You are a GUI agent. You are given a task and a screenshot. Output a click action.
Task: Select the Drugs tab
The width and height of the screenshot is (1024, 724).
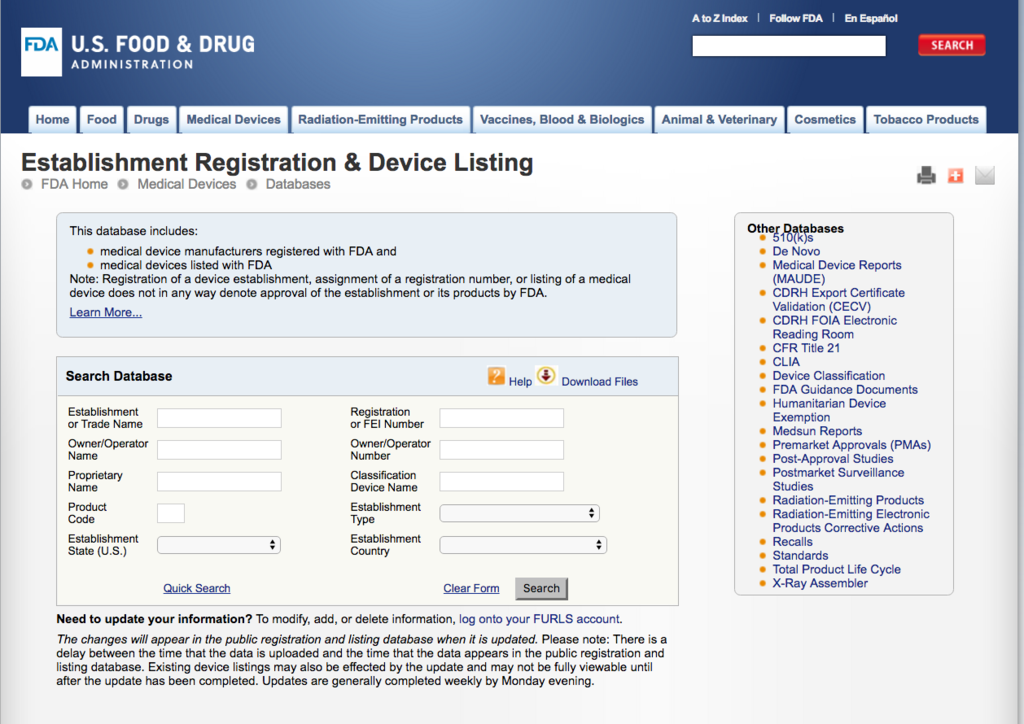click(152, 119)
